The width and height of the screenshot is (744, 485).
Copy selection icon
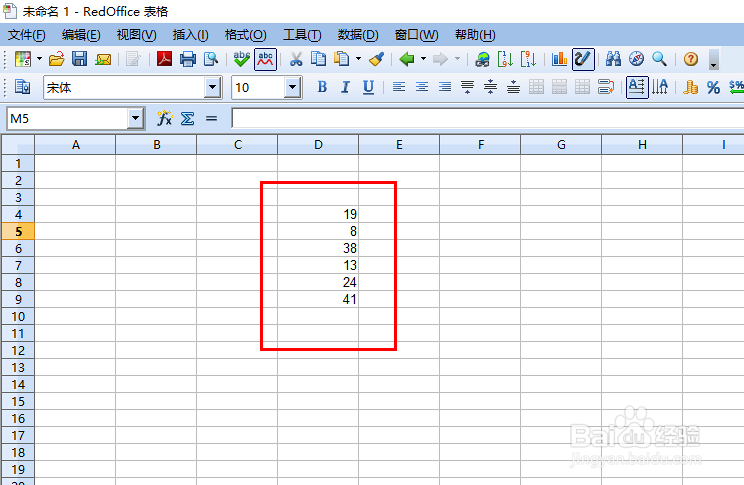[x=318, y=59]
